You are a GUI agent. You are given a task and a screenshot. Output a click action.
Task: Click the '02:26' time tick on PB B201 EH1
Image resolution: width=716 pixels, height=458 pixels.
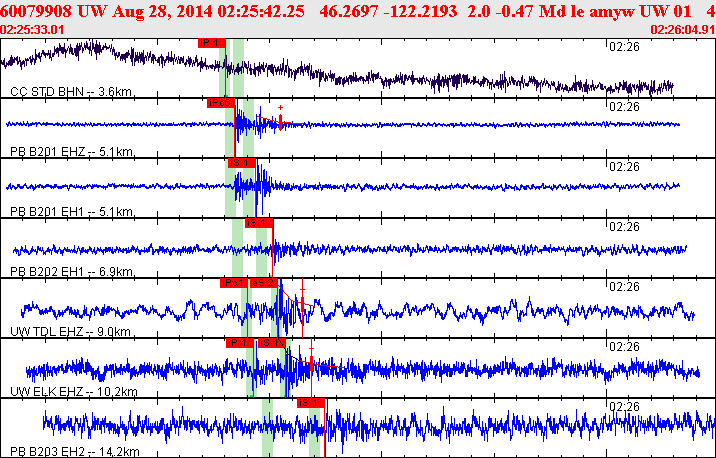pos(624,167)
